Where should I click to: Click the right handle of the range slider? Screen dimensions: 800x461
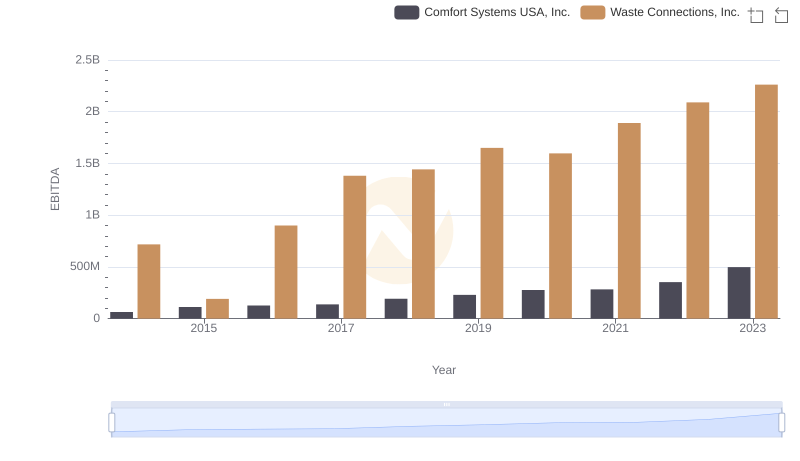pyautogui.click(x=781, y=423)
